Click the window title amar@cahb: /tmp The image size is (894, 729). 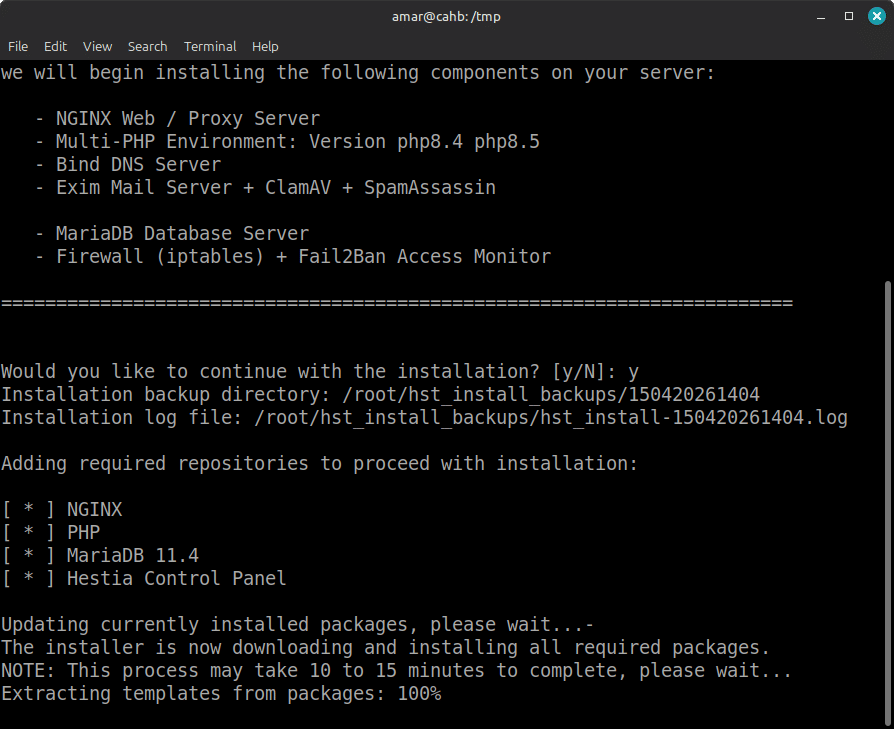click(x=446, y=17)
